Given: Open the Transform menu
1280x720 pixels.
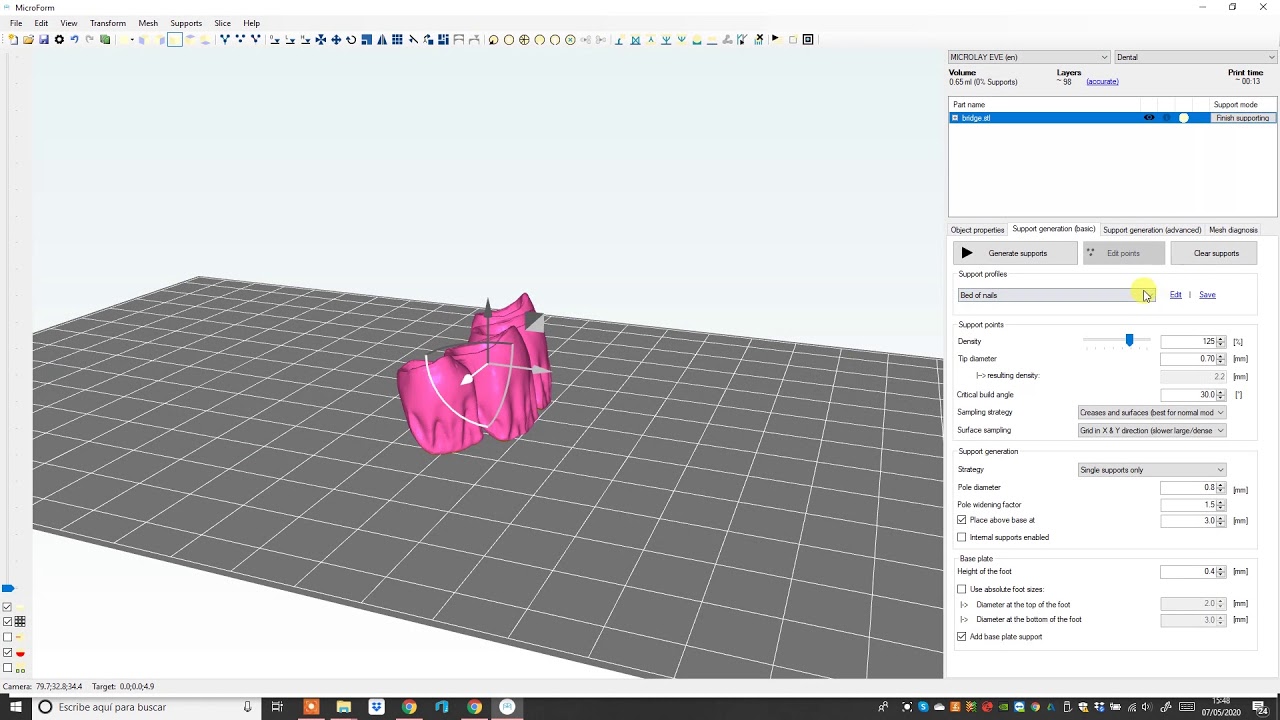Looking at the screenshot, I should point(108,23).
